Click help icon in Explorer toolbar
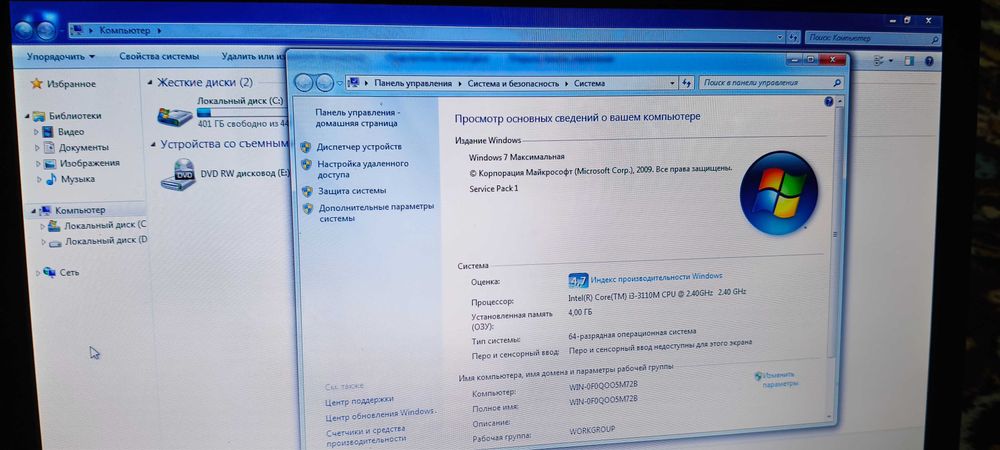The image size is (1000, 450). click(929, 62)
